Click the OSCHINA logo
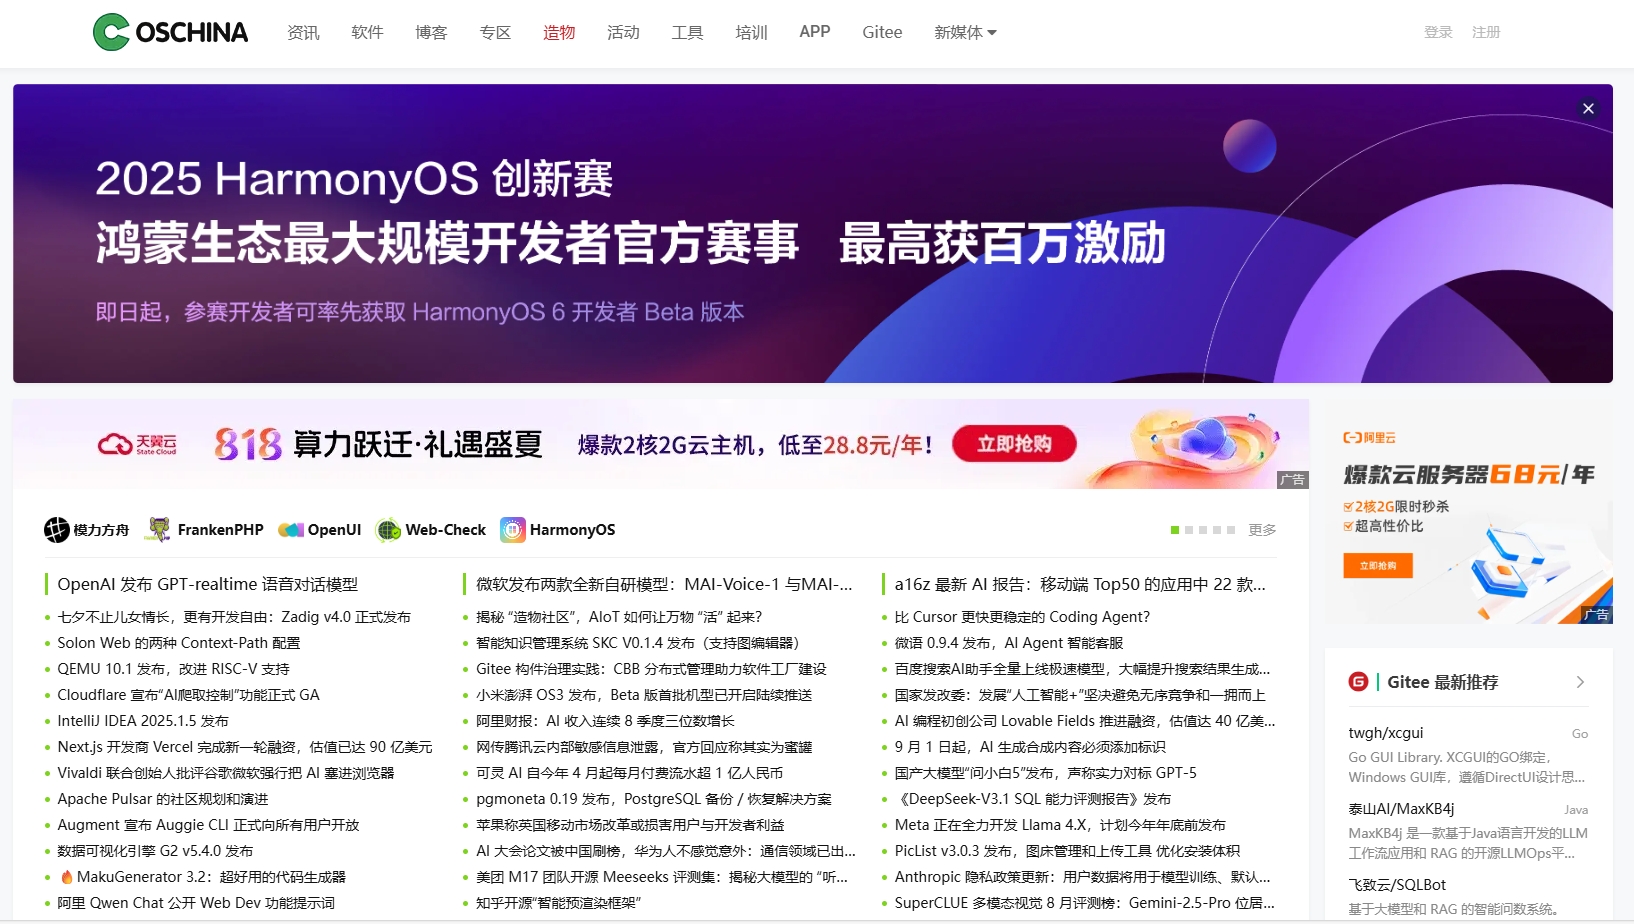1634x924 pixels. (x=168, y=31)
